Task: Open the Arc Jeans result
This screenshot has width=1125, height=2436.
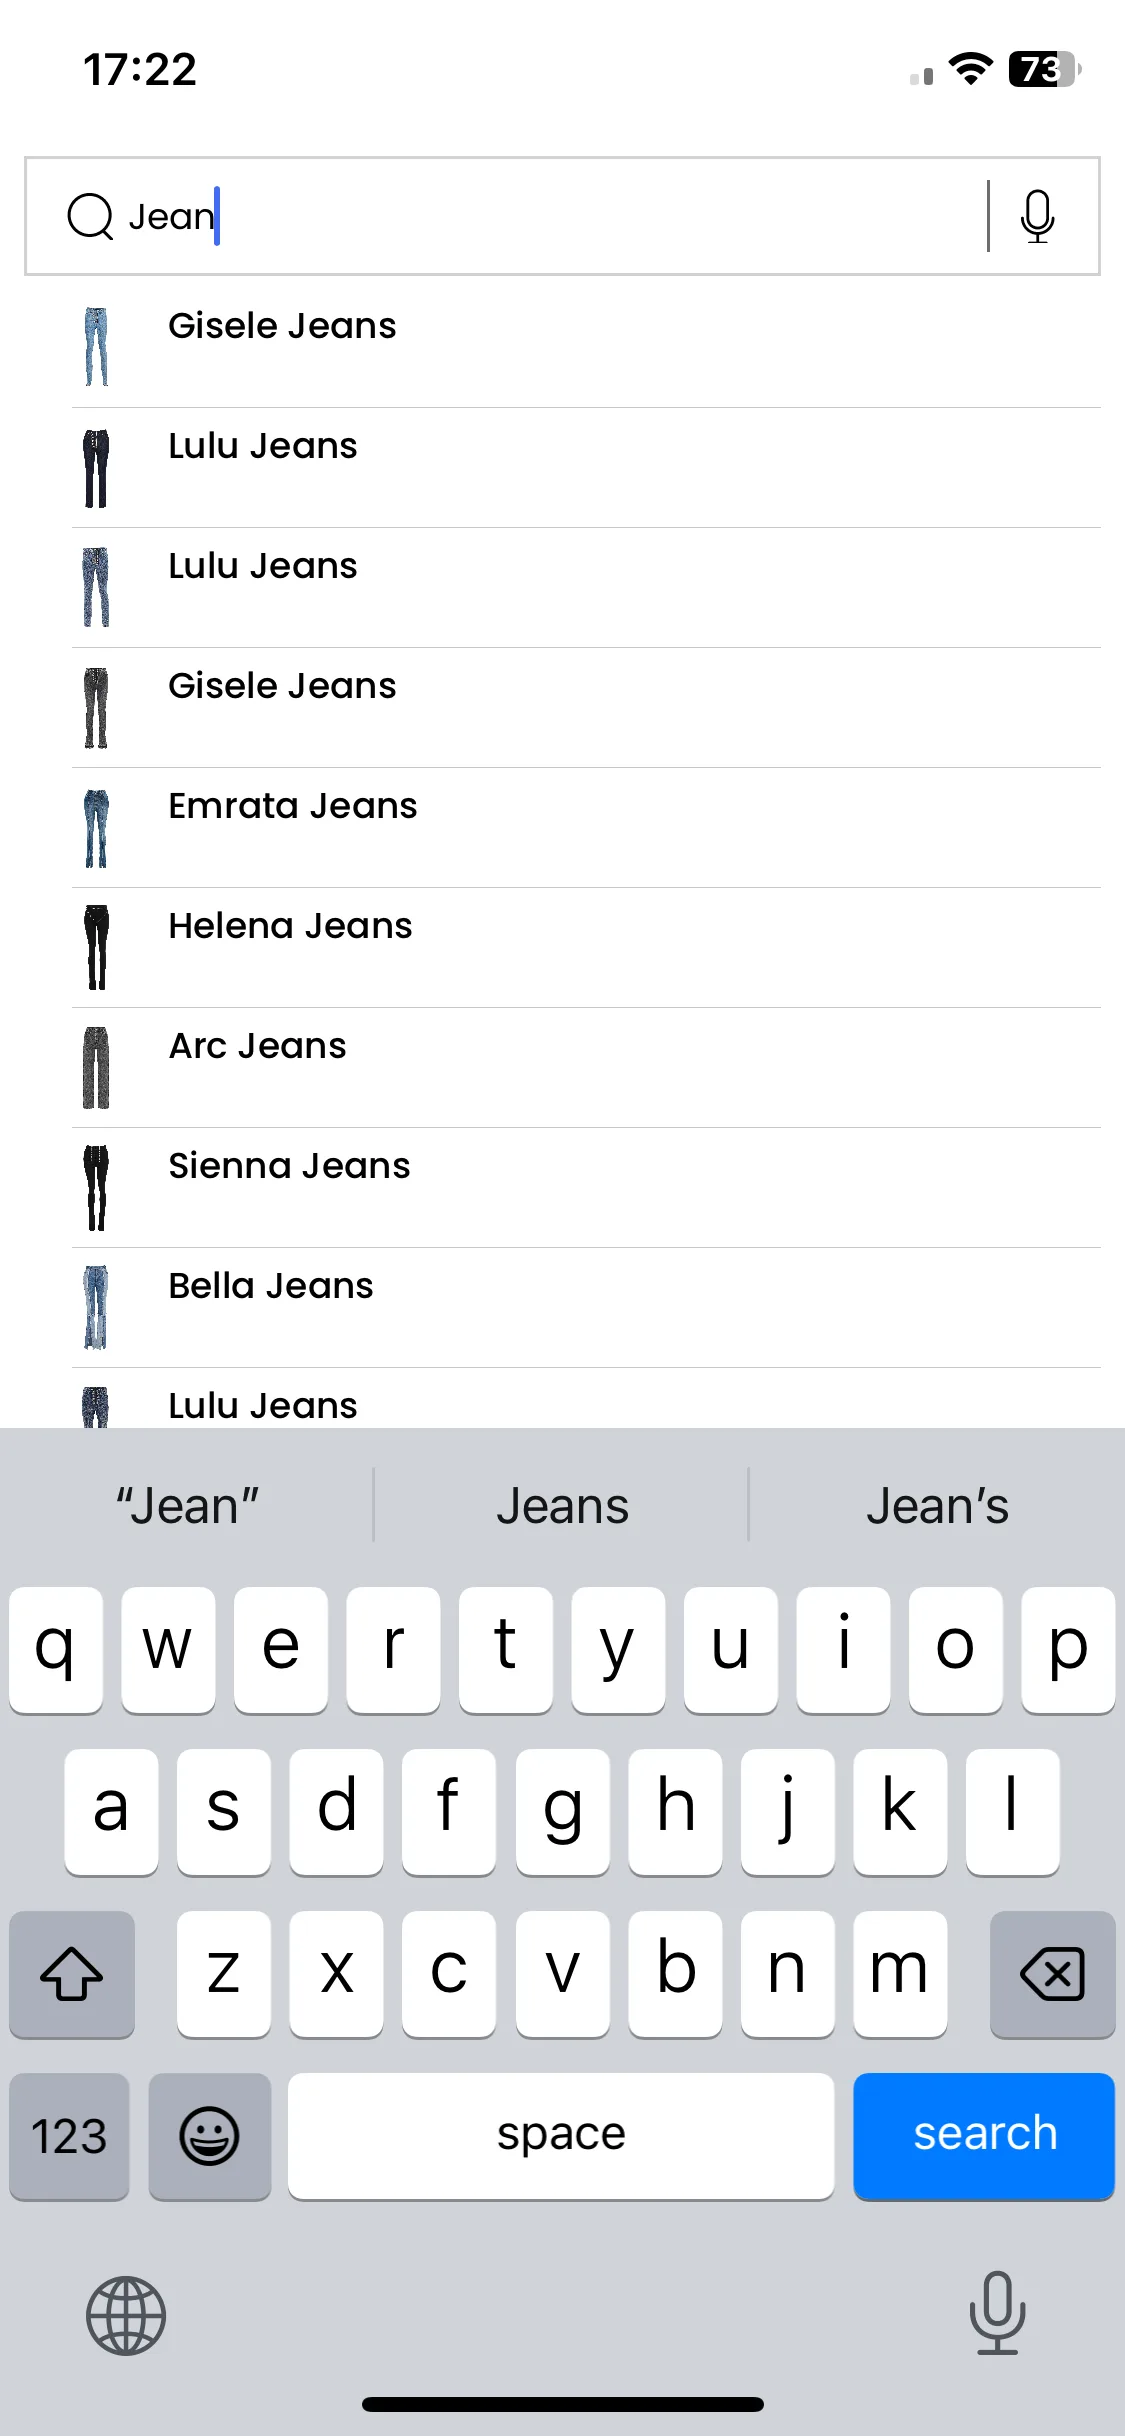Action: (x=586, y=1068)
